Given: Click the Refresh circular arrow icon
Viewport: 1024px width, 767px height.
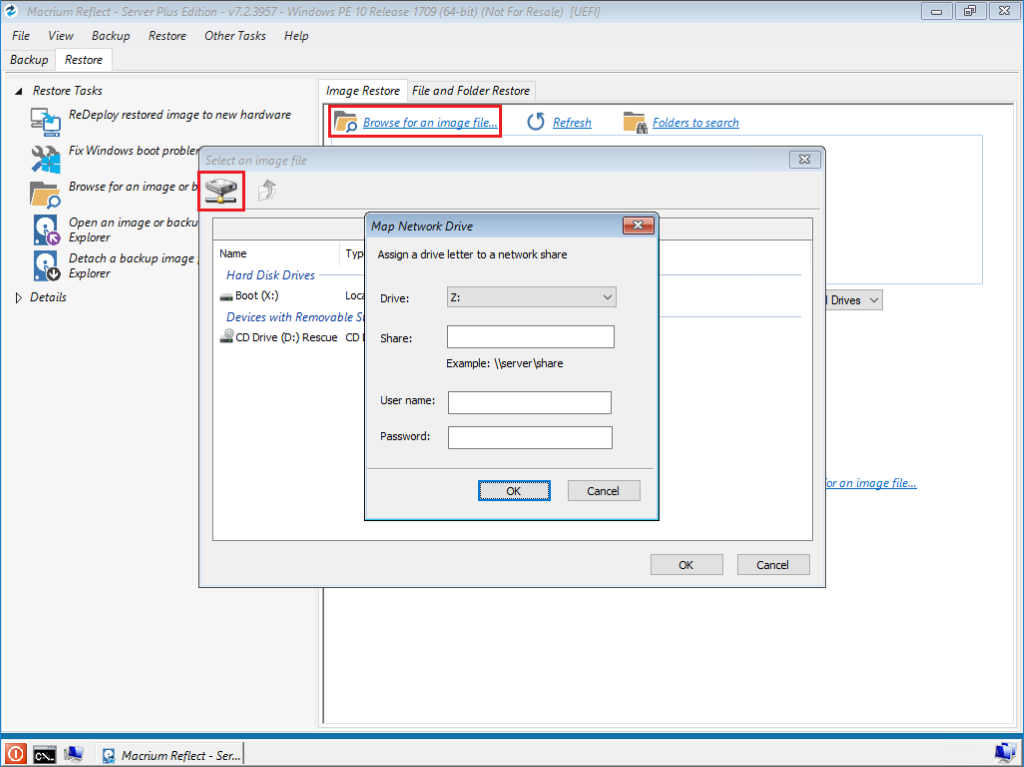Looking at the screenshot, I should [536, 122].
